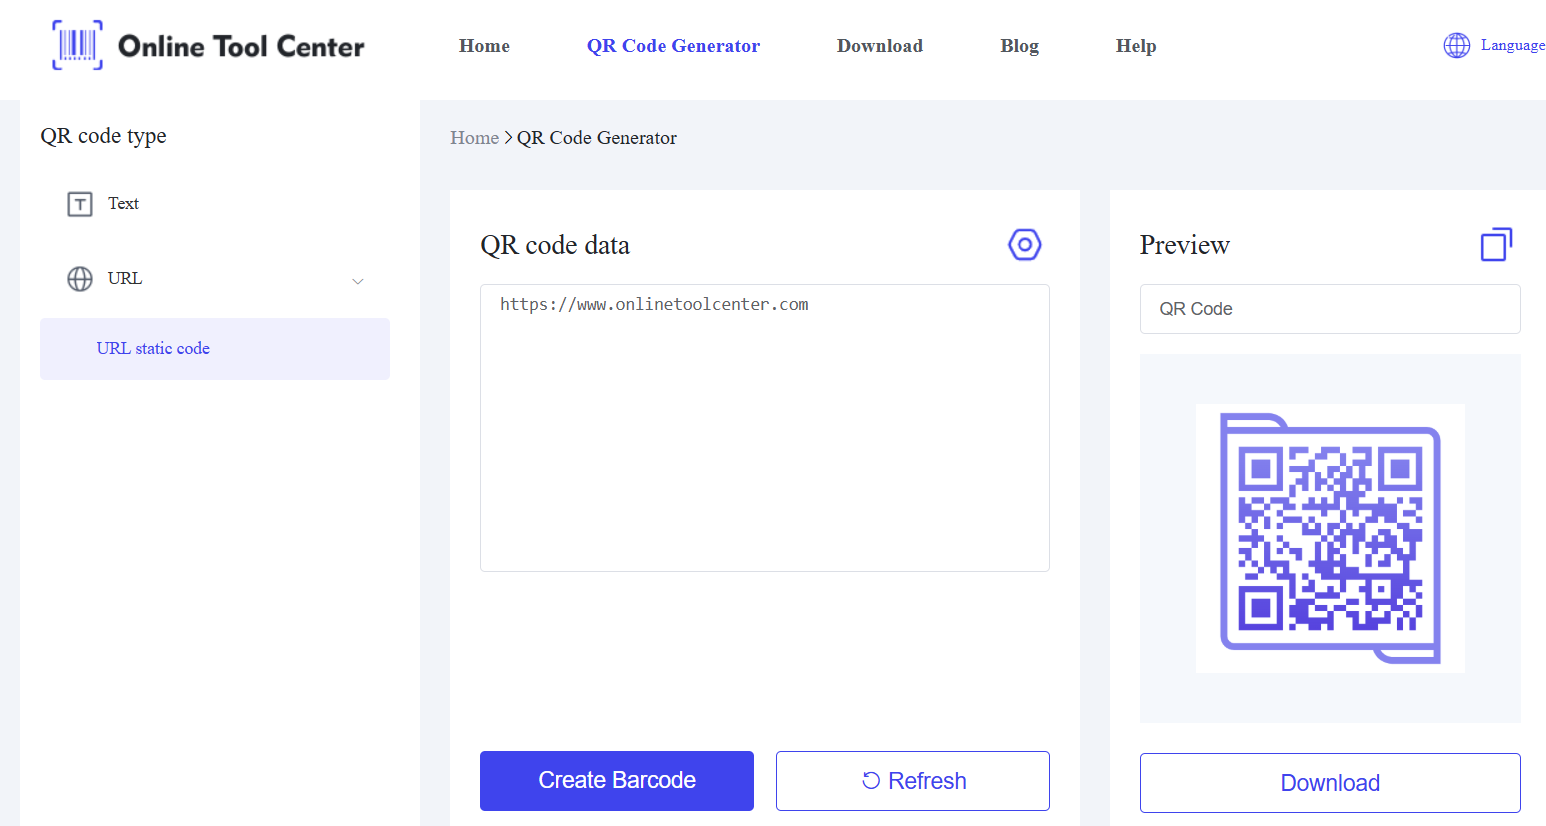This screenshot has height=826, width=1546.
Task: Collapse the URL section chevron
Action: (358, 281)
